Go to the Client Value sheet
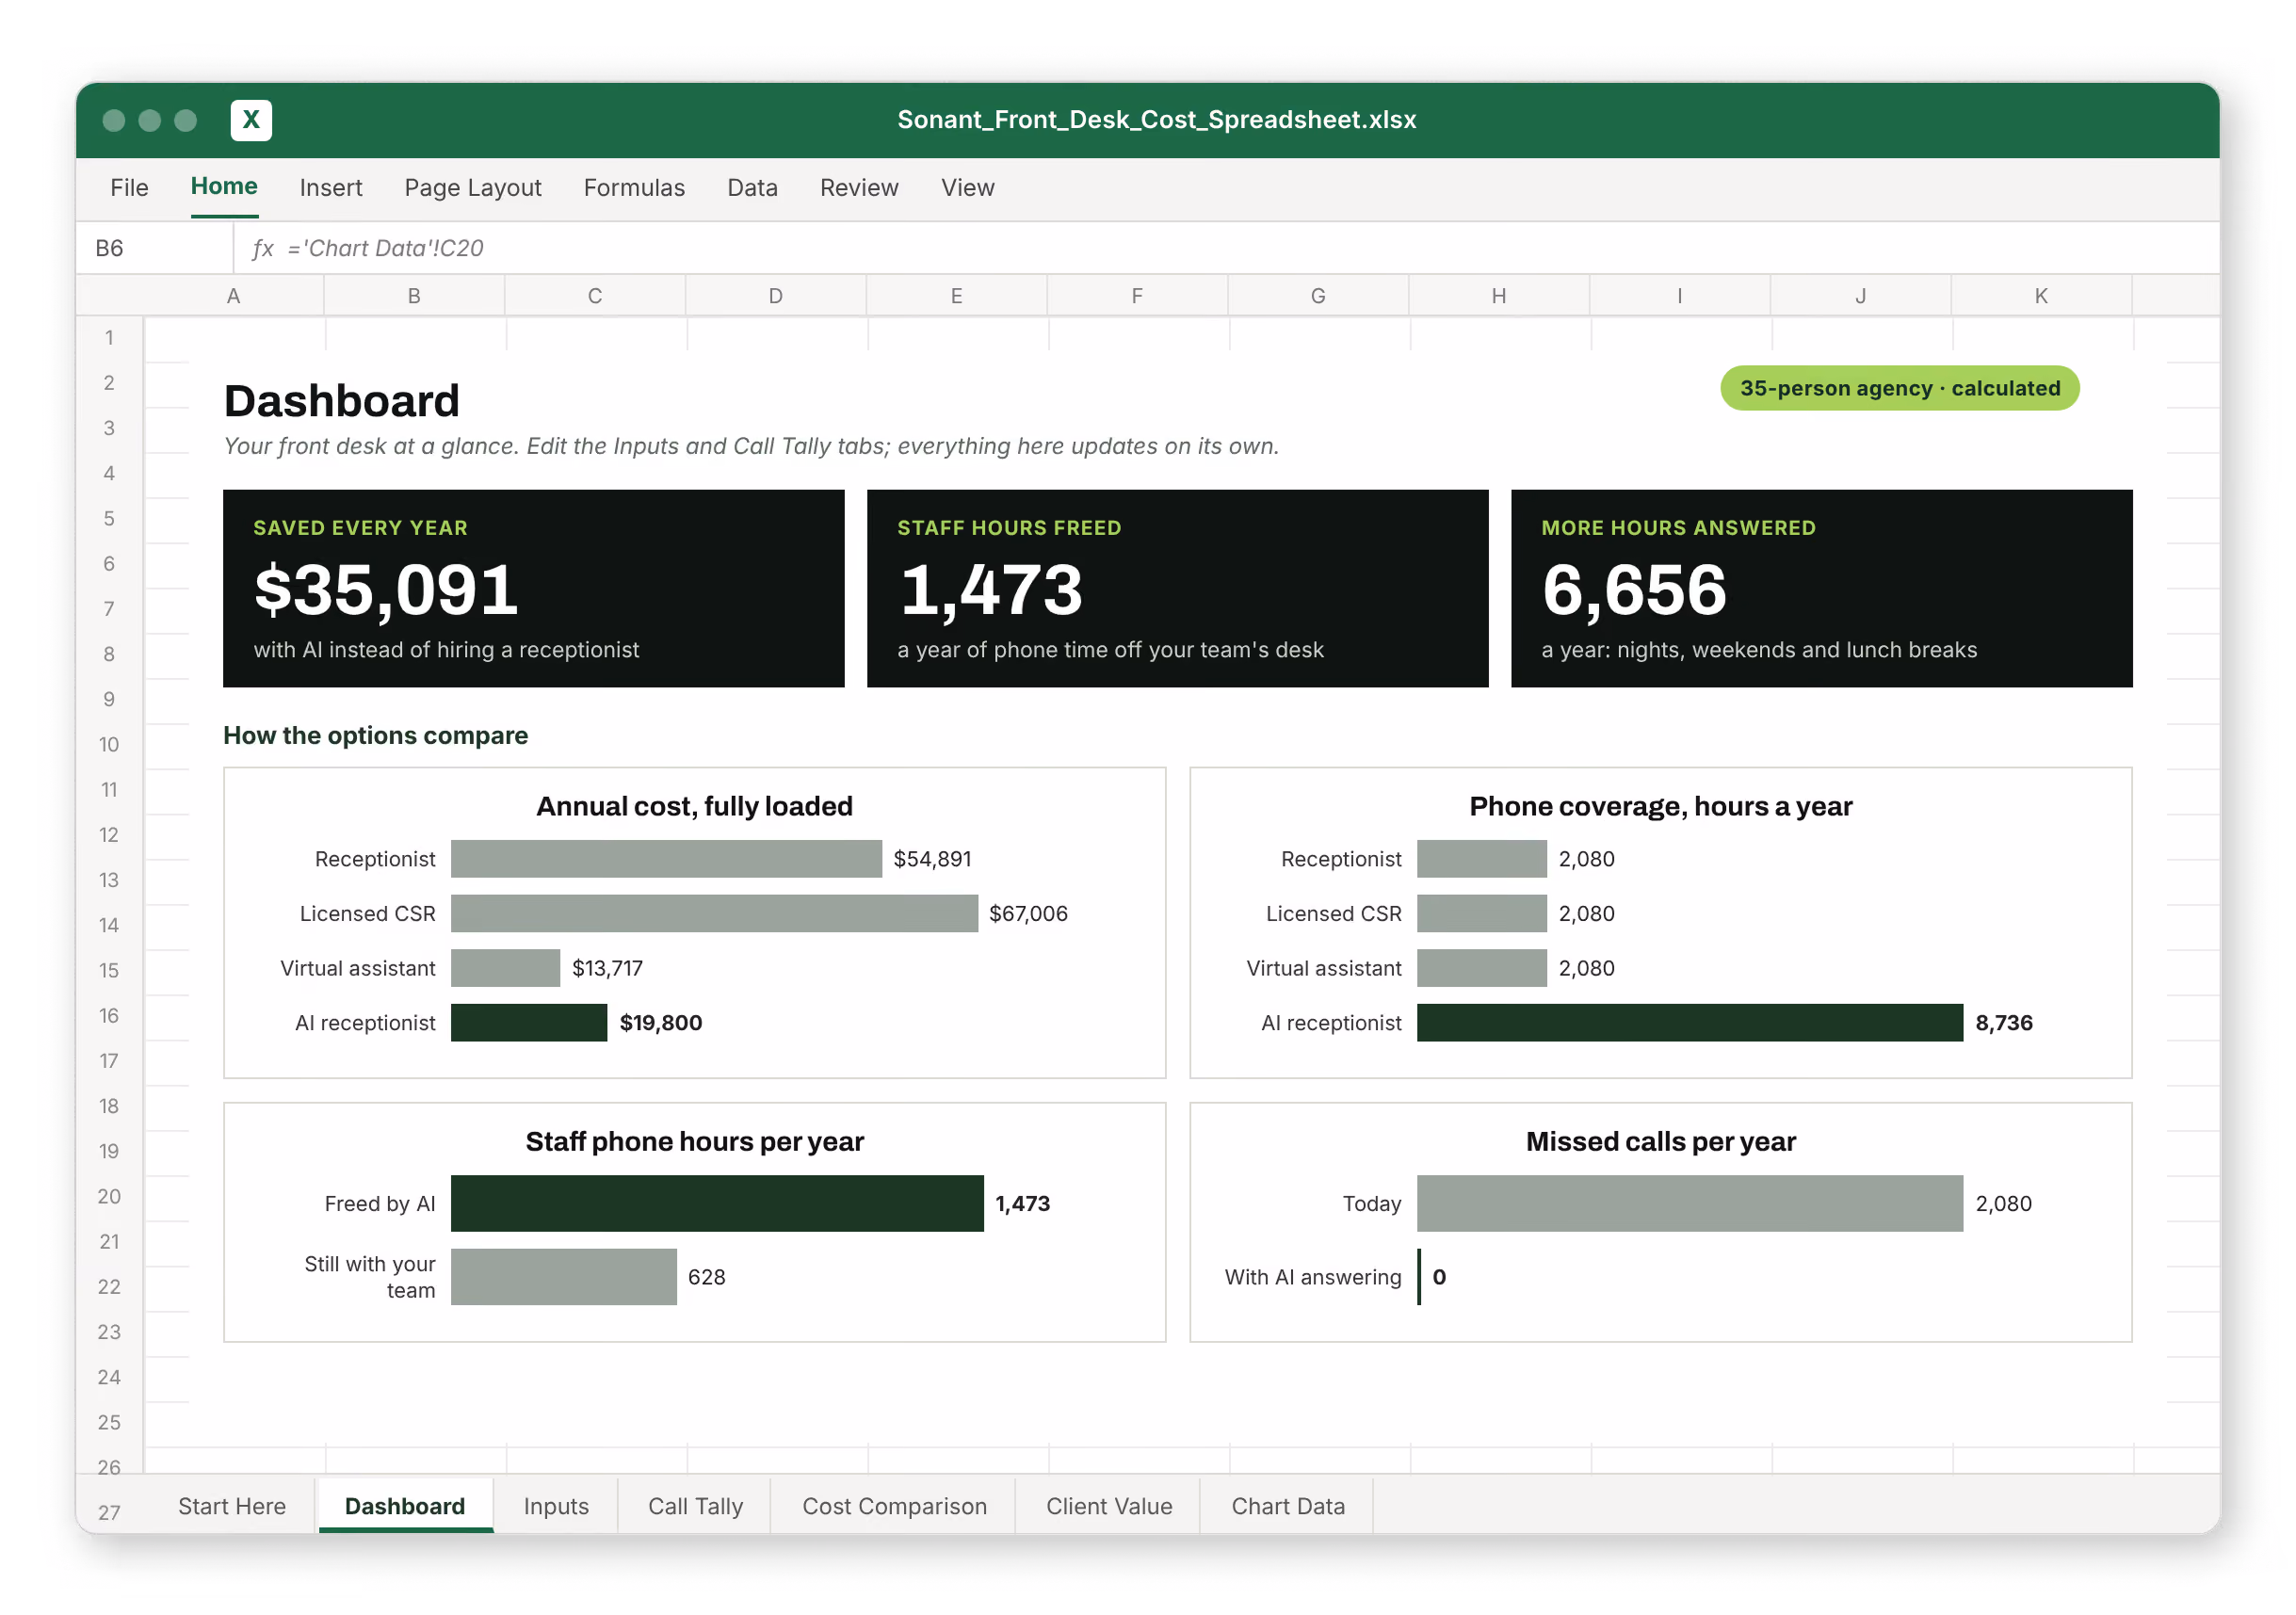2296x1615 pixels. pyautogui.click(x=1109, y=1506)
